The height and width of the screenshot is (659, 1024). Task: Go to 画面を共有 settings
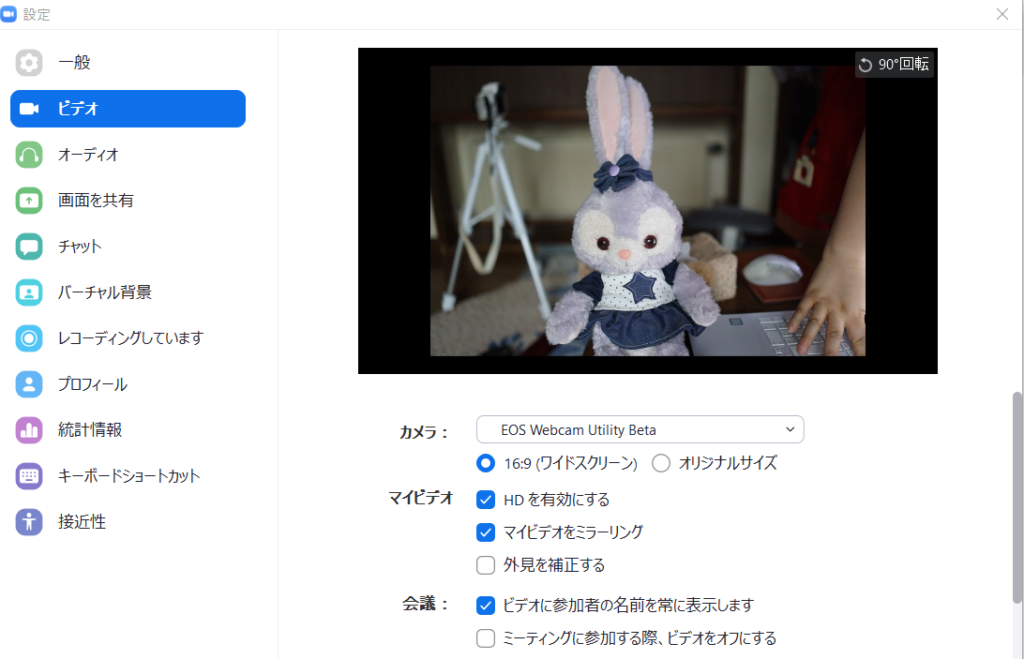click(x=128, y=201)
